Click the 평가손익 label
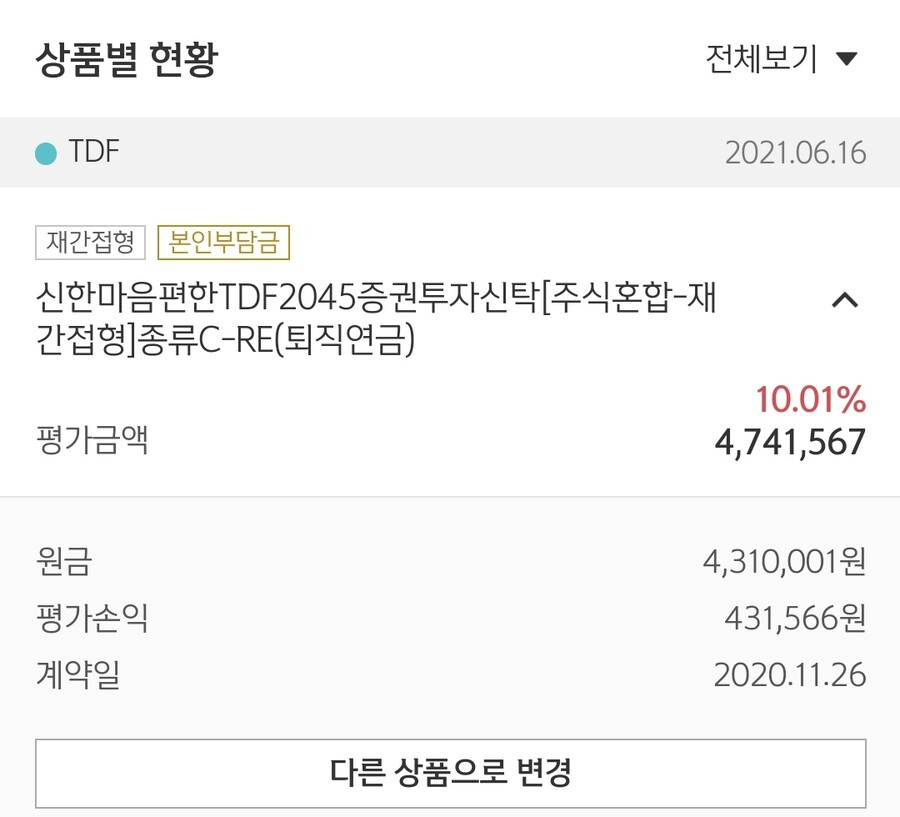 (x=92, y=618)
